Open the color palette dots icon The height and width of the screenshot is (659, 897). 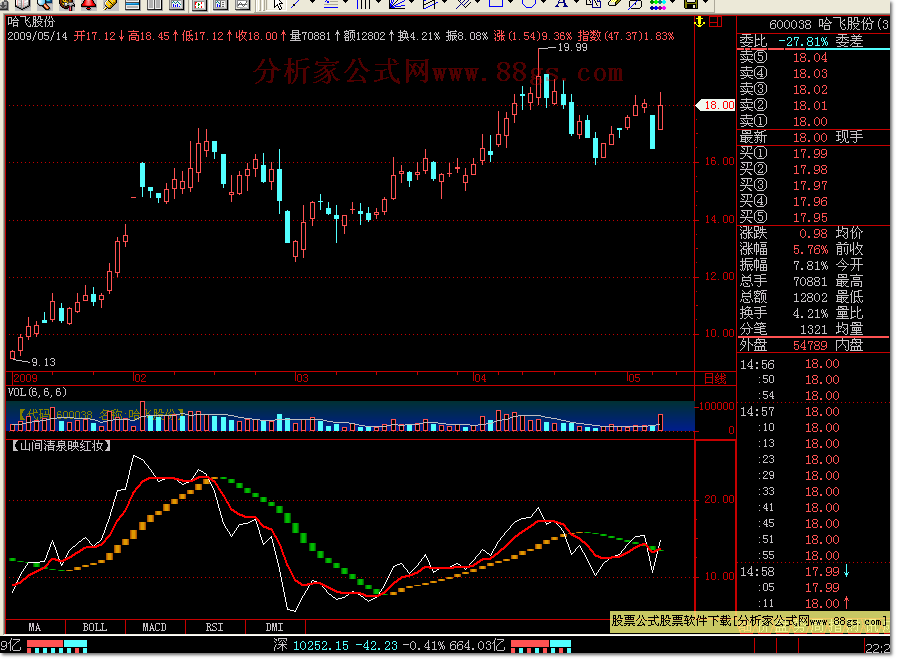coord(658,5)
